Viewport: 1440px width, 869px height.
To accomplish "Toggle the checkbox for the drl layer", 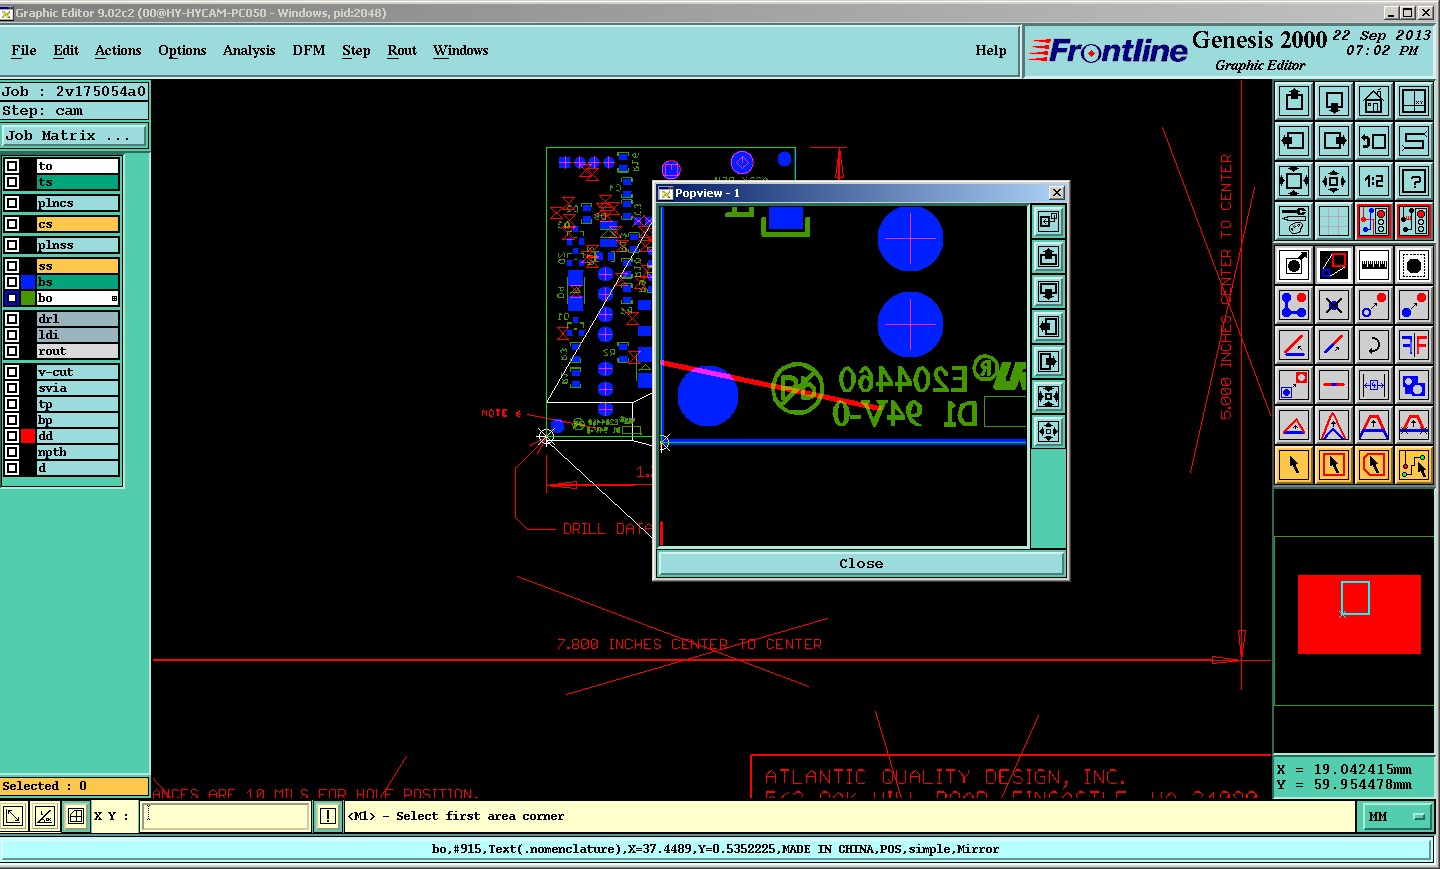I will point(12,319).
